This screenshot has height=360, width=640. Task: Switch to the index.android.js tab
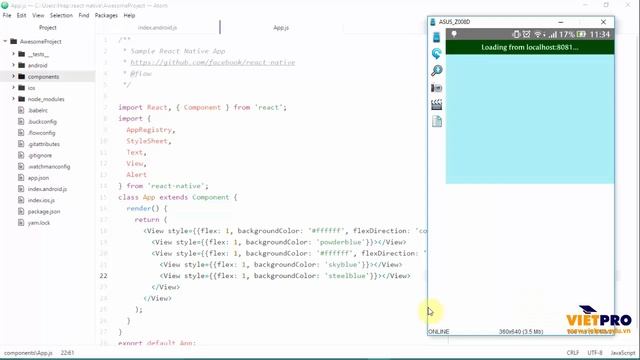tap(158, 28)
